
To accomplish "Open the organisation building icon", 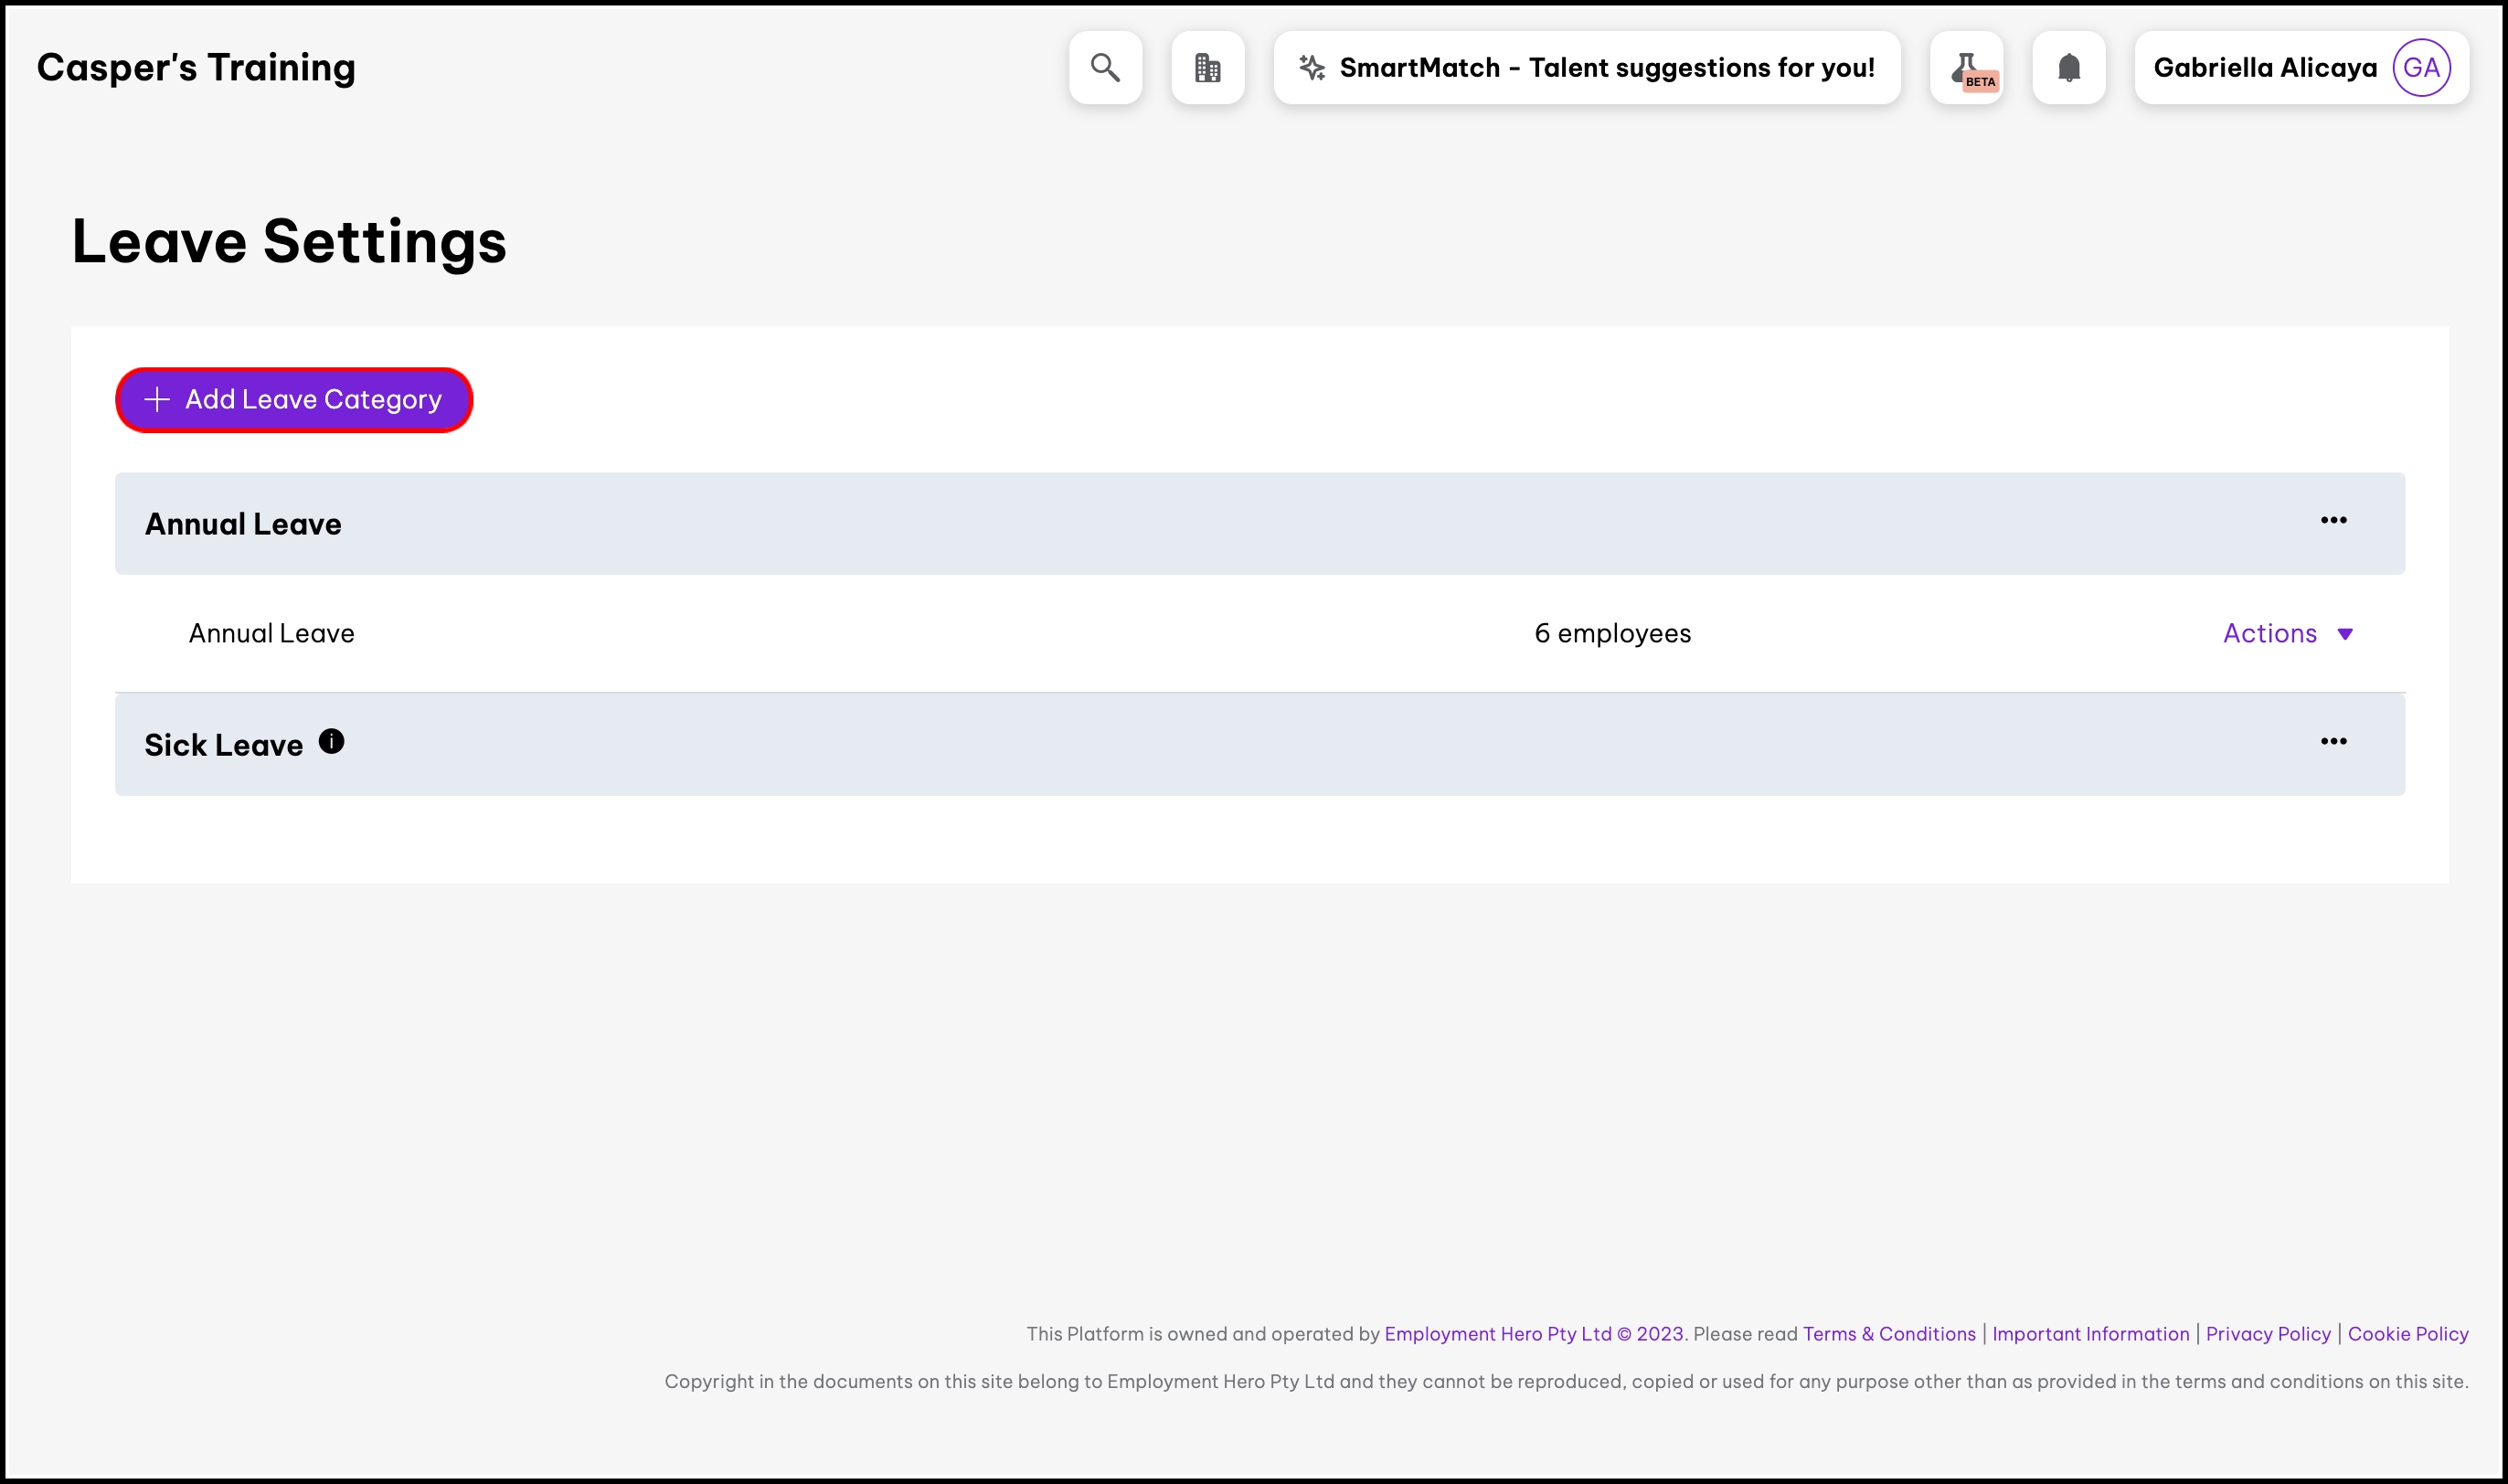I will pyautogui.click(x=1207, y=67).
